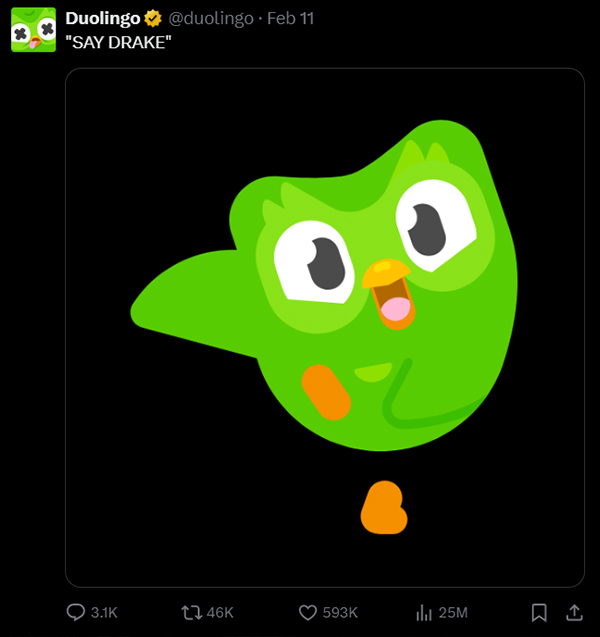600x637 pixels.
Task: Open the view analytics bar chart icon
Action: click(423, 612)
